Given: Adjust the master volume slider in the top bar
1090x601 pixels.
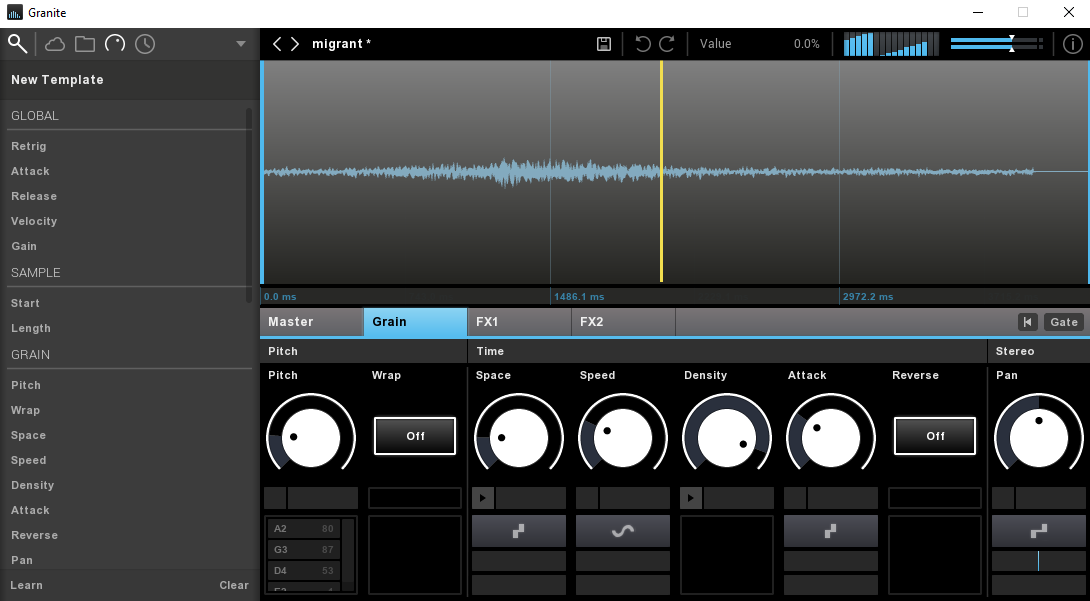Looking at the screenshot, I should 996,44.
